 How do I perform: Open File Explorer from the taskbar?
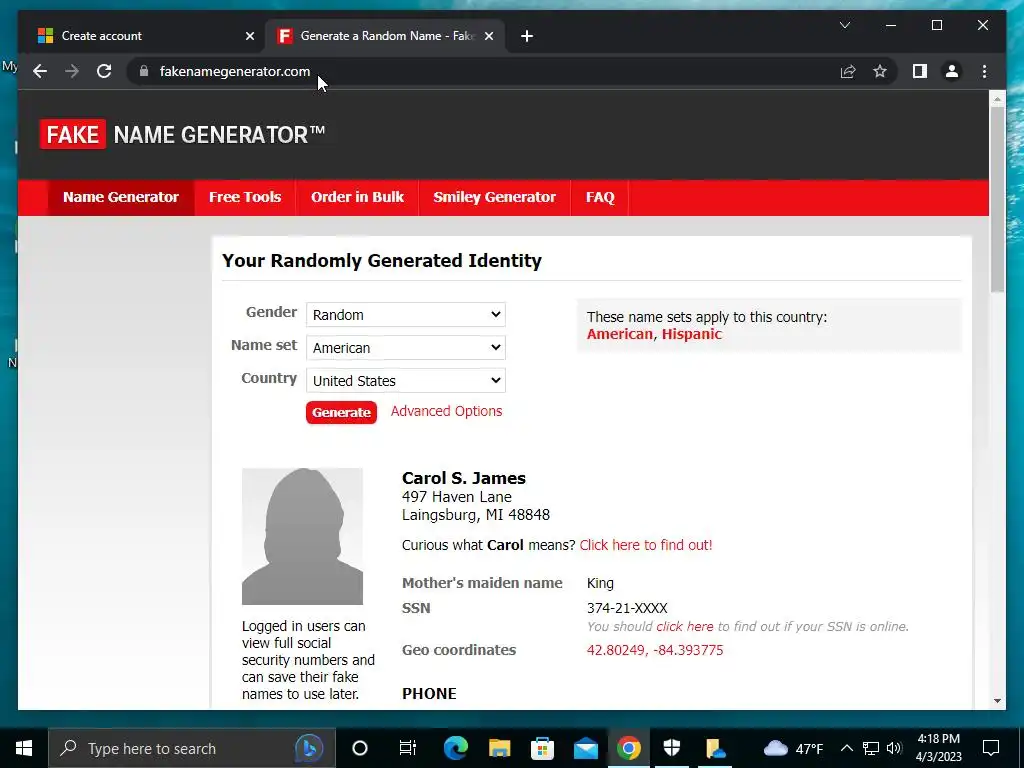(x=499, y=748)
